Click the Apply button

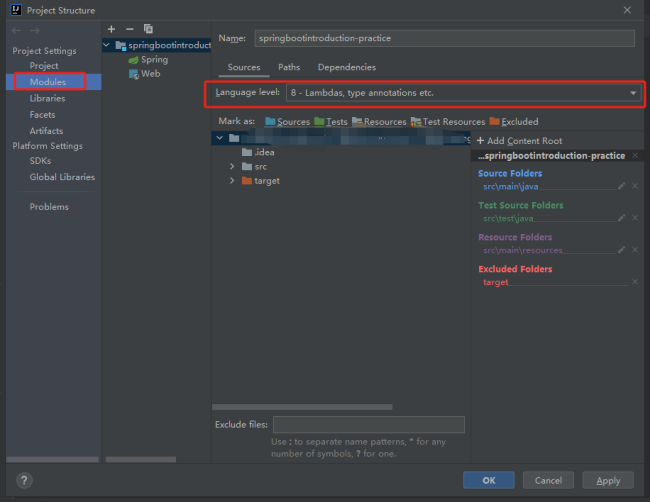608,480
